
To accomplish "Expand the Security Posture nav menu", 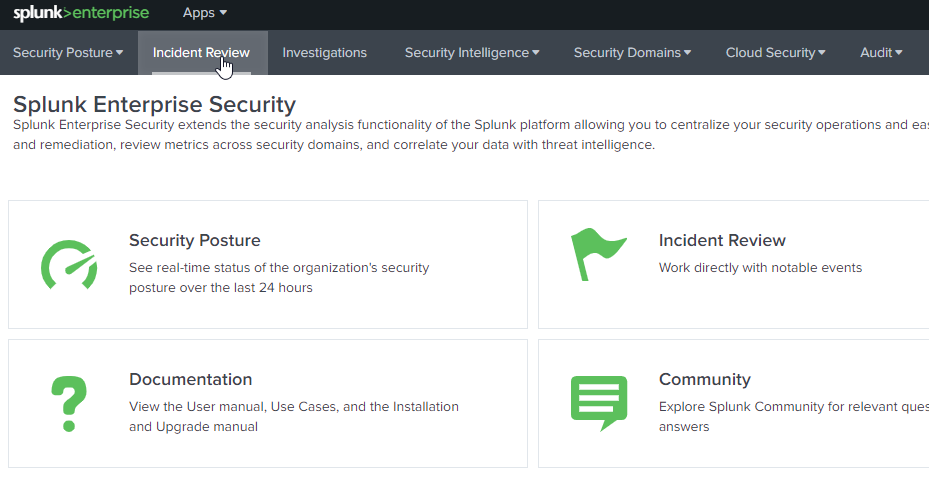I will (68, 53).
